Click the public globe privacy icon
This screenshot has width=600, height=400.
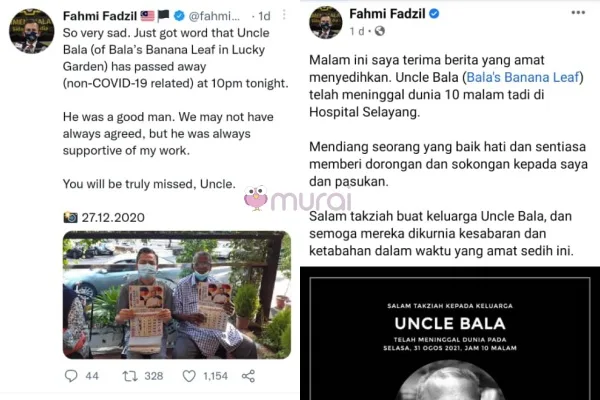[380, 31]
